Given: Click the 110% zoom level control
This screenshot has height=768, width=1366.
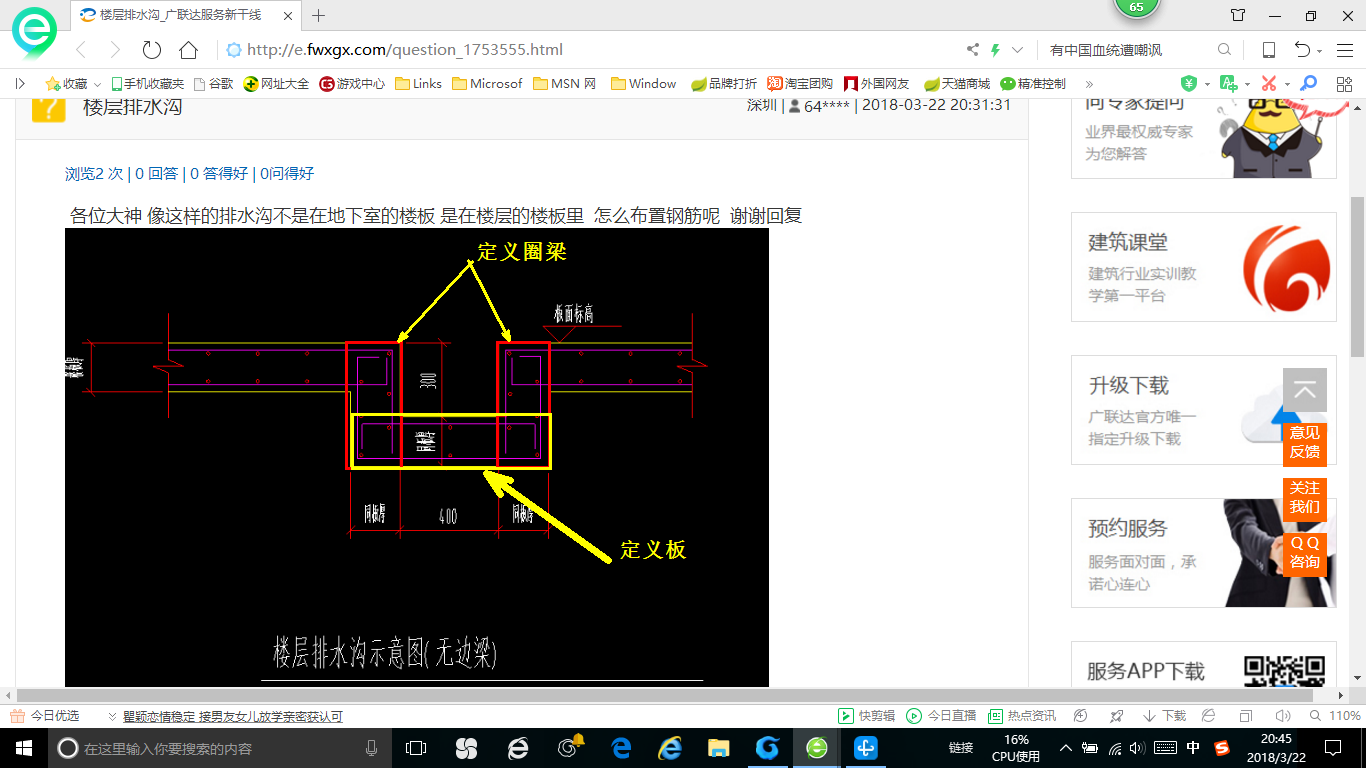Looking at the screenshot, I should tap(1336, 716).
